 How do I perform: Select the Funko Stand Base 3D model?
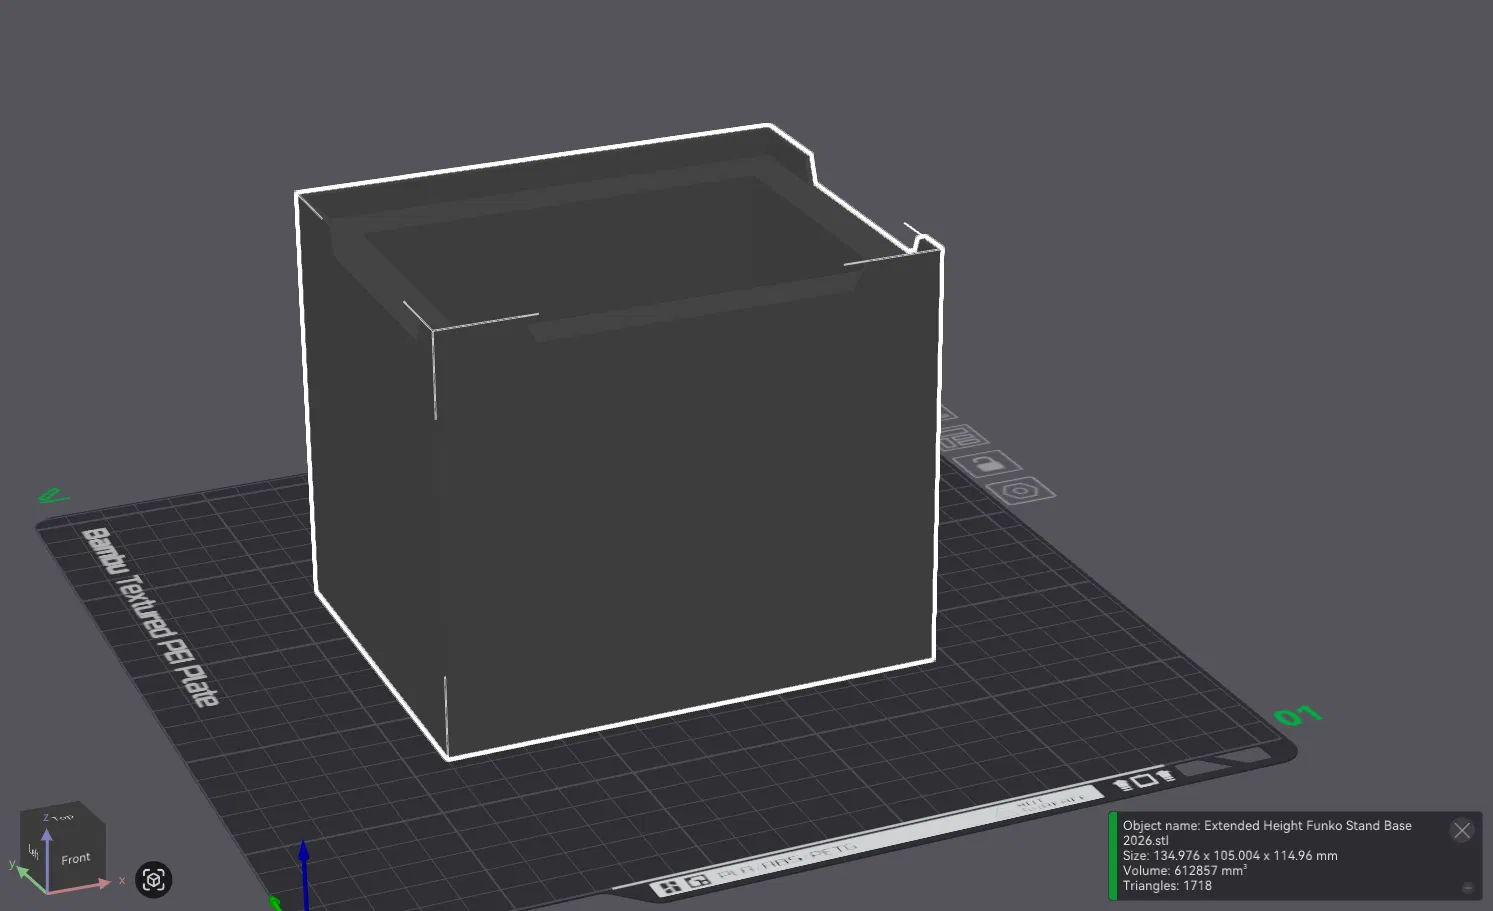point(620,440)
